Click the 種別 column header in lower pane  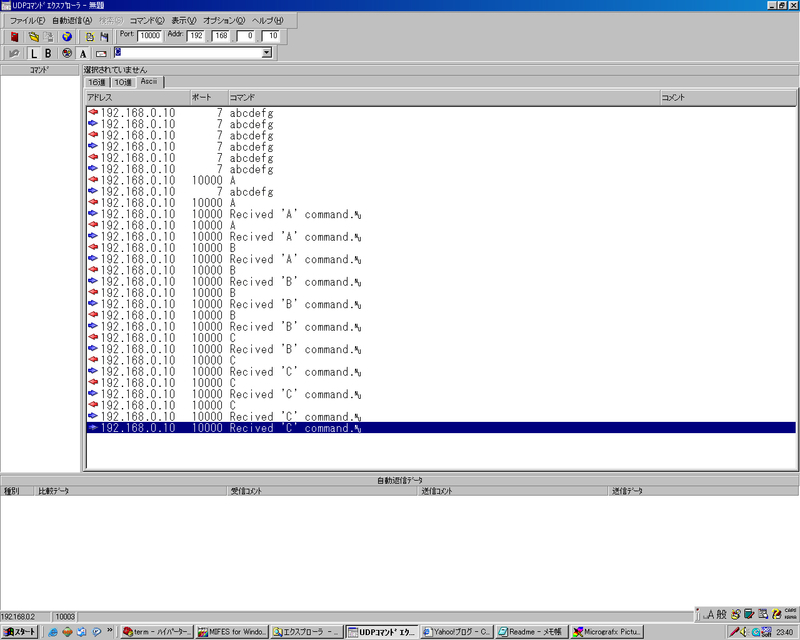click(x=17, y=491)
